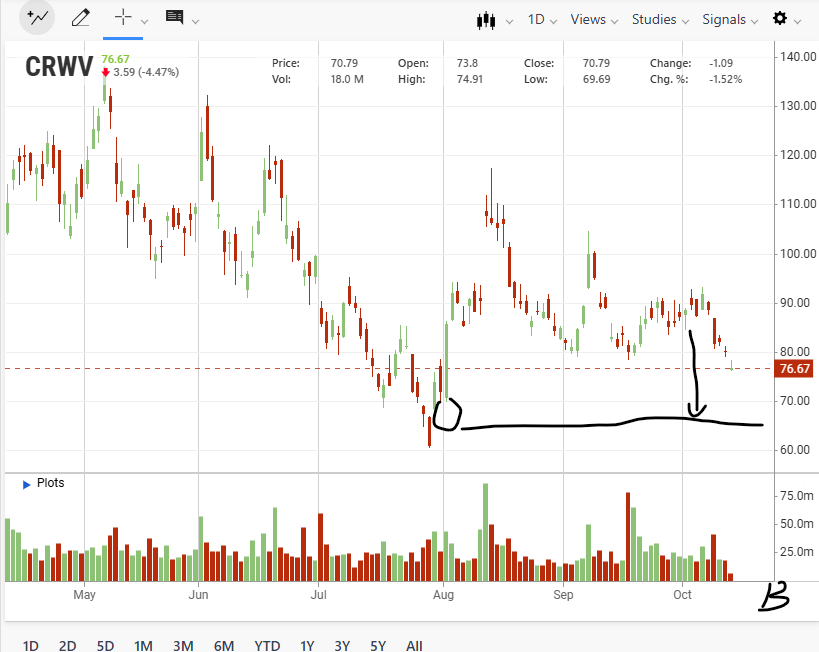Click the candlestick chart type icon
Image resolution: width=819 pixels, height=652 pixels.
point(486,20)
